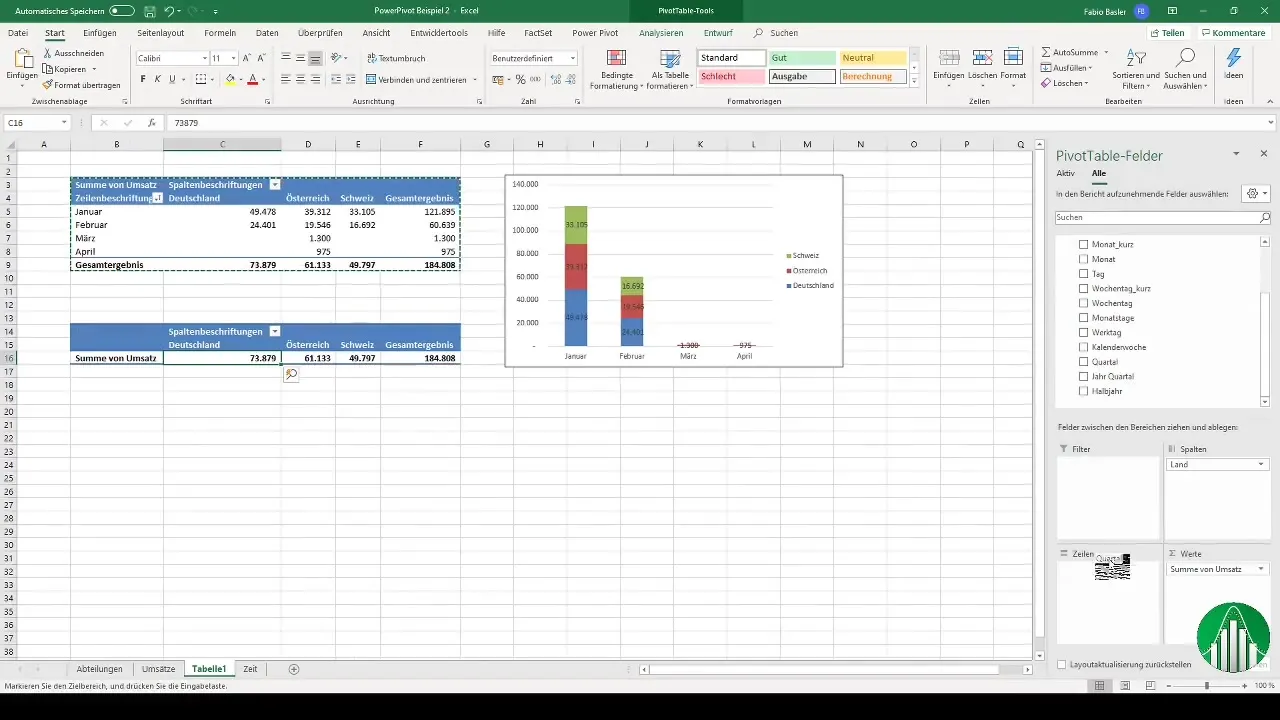Viewport: 1280px width, 720px height.
Task: Open Bedingte Formatierung menu
Action: [x=617, y=70]
